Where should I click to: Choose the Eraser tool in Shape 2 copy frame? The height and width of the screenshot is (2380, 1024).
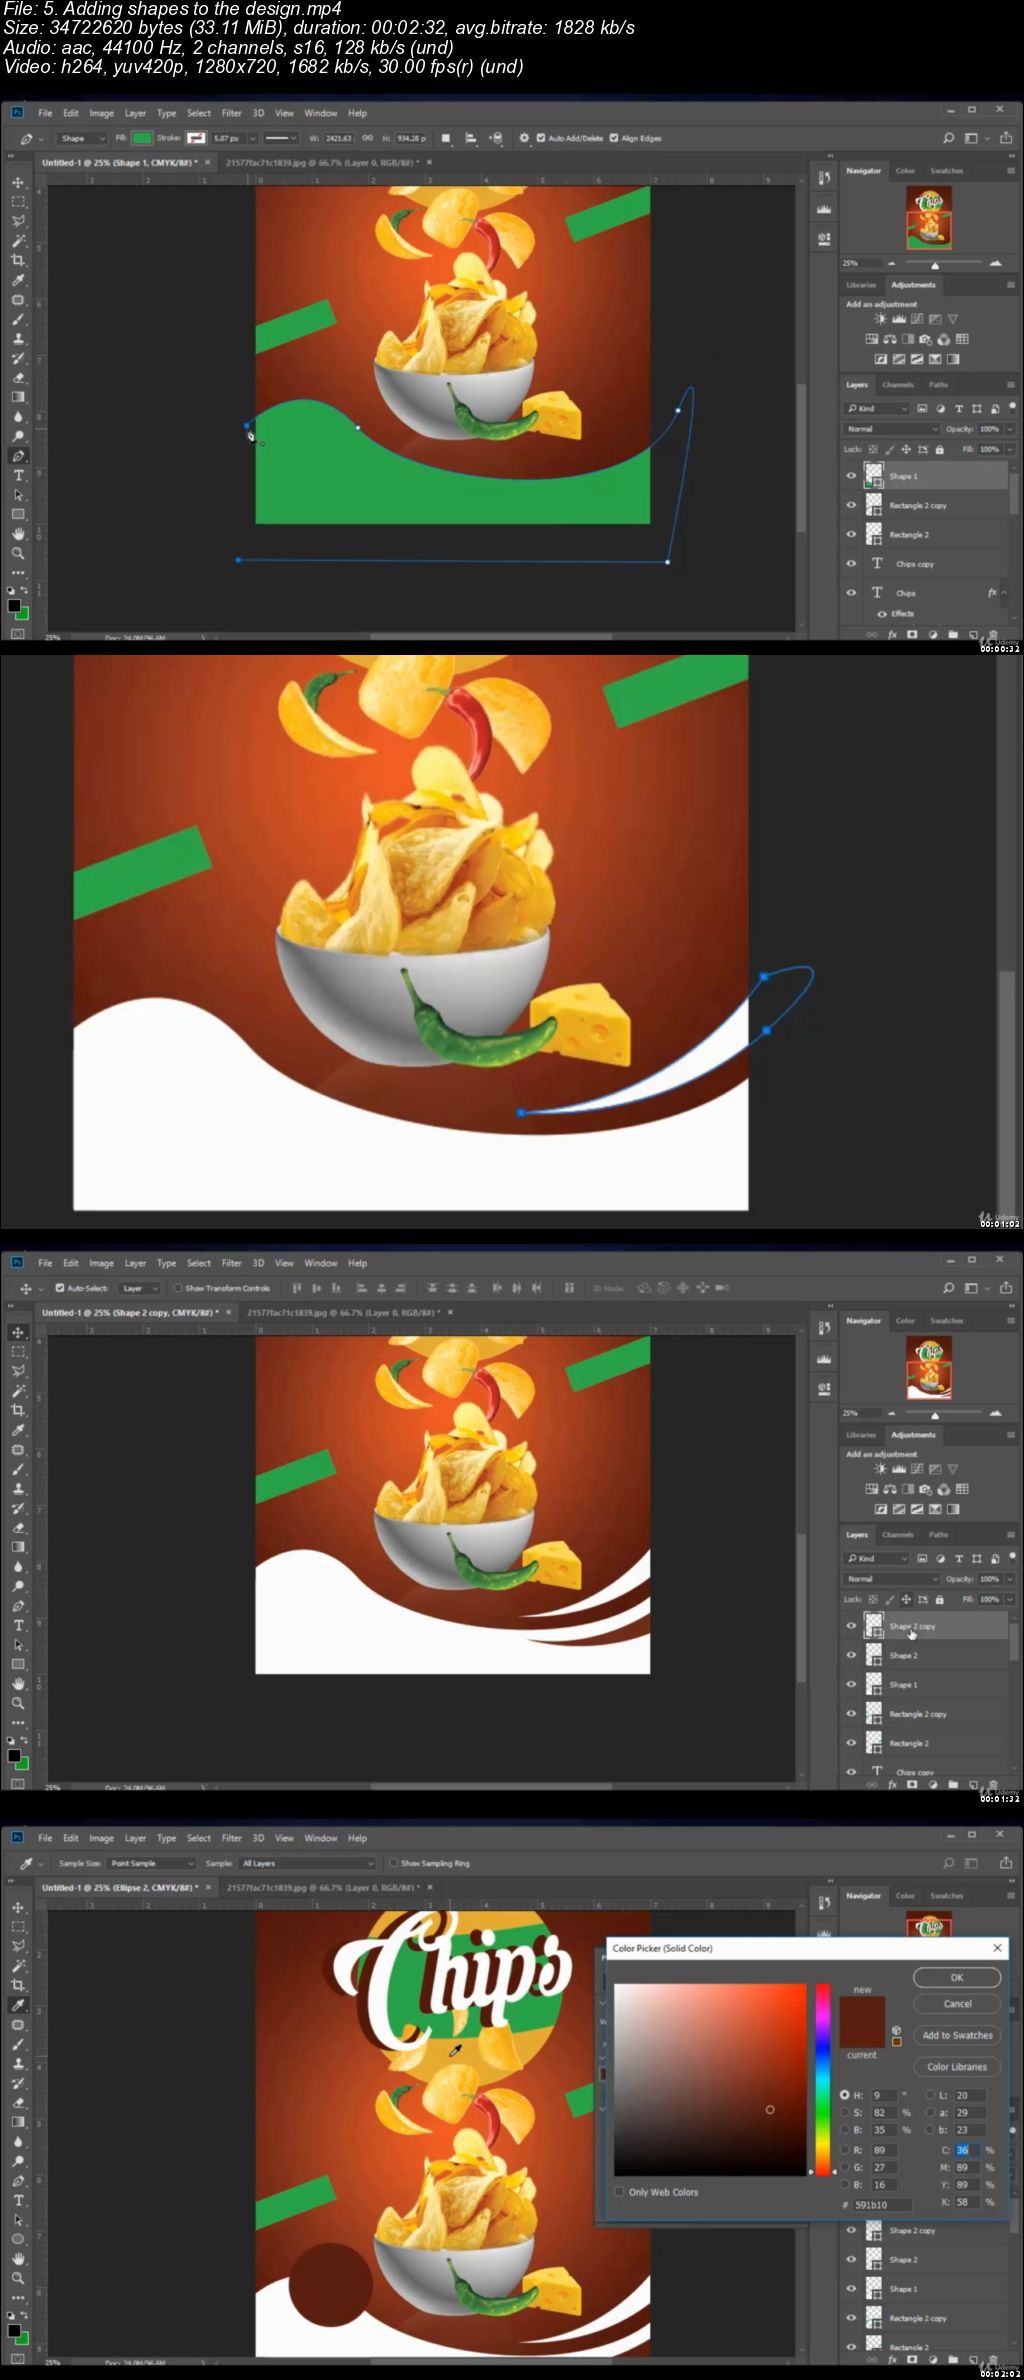[18, 1528]
